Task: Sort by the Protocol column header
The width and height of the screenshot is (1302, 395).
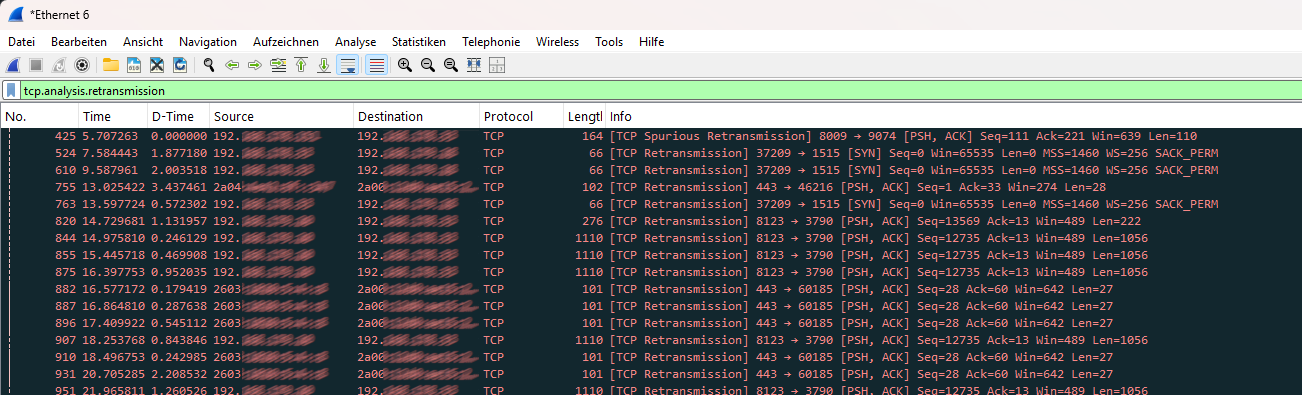Action: pyautogui.click(x=522, y=116)
